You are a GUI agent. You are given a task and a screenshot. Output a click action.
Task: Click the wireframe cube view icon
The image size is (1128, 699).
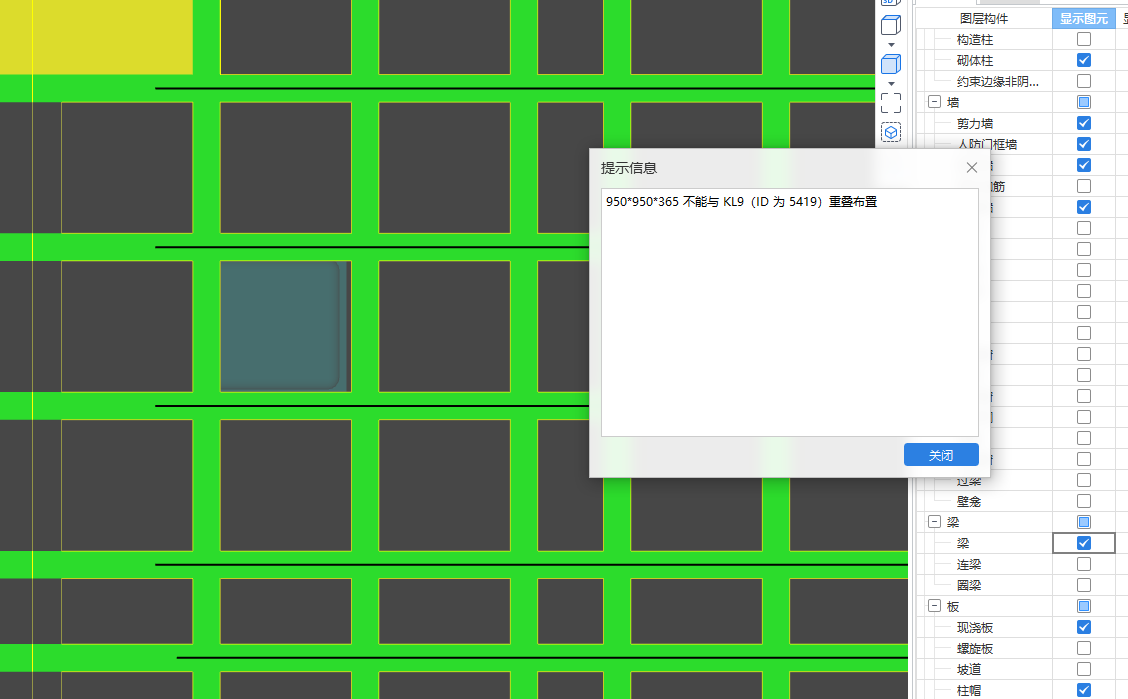(891, 25)
